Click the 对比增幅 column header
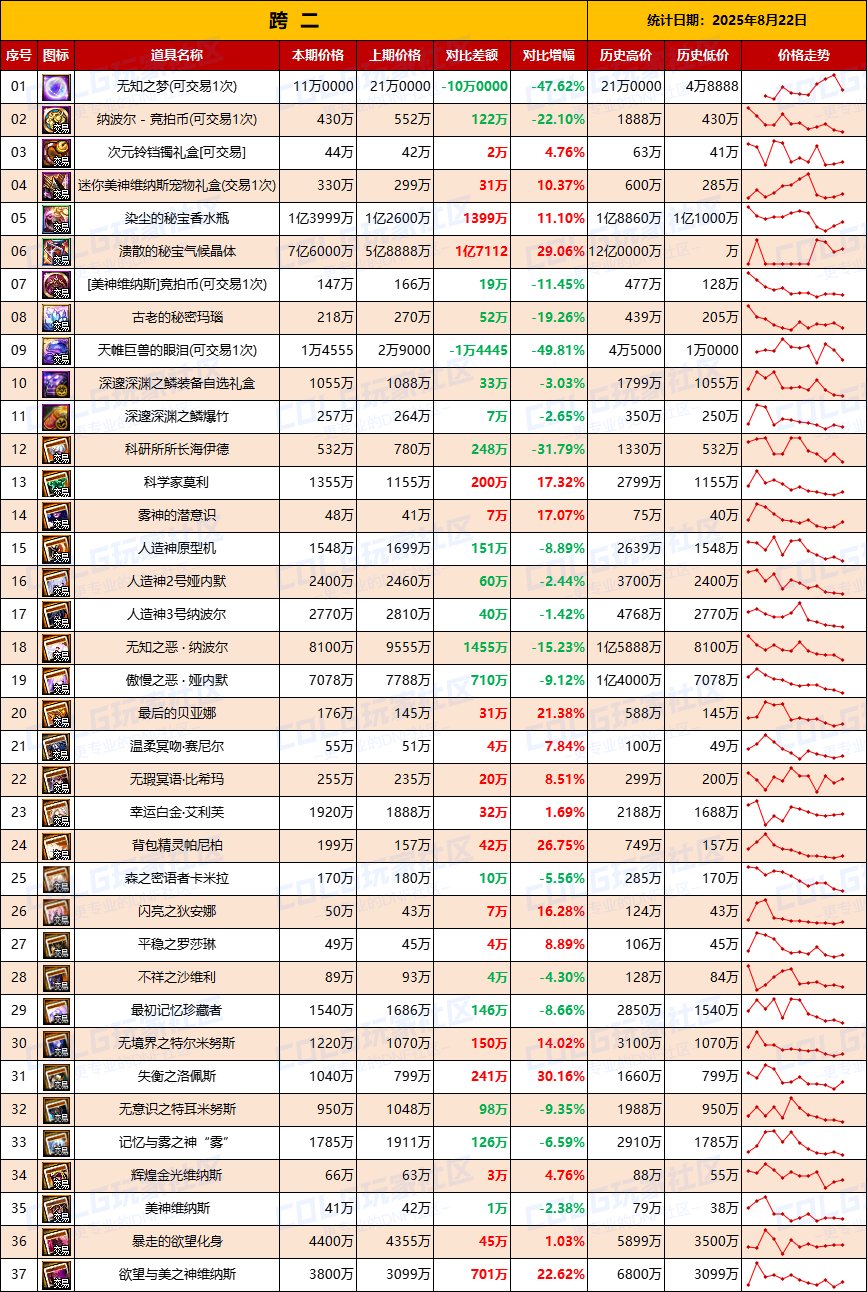This screenshot has width=867, height=1292. click(x=549, y=56)
